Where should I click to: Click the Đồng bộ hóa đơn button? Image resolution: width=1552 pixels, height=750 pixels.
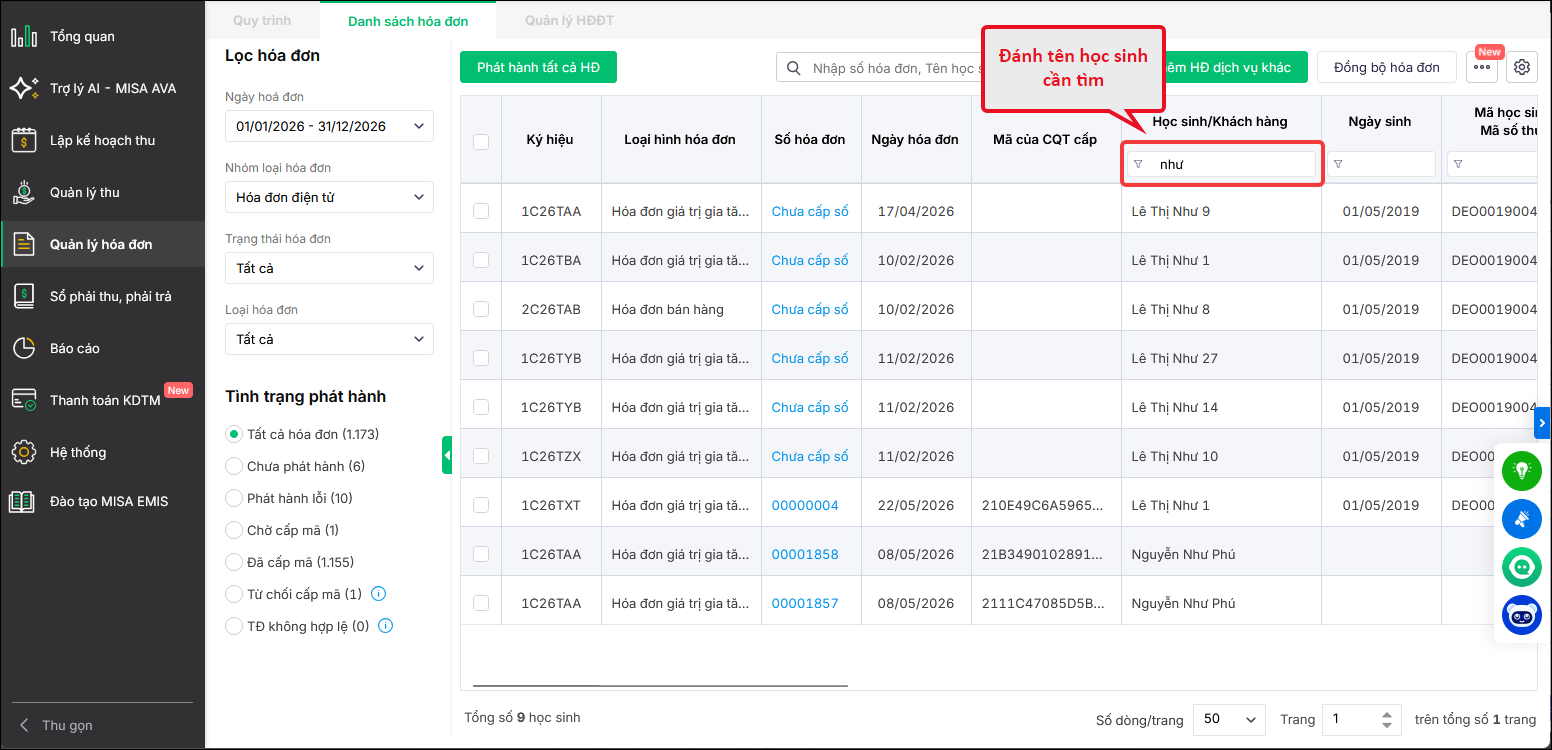pyautogui.click(x=1387, y=67)
